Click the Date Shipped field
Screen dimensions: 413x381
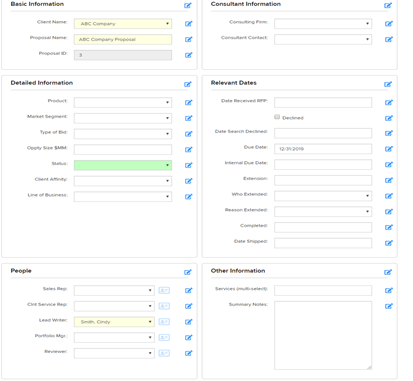(x=323, y=243)
